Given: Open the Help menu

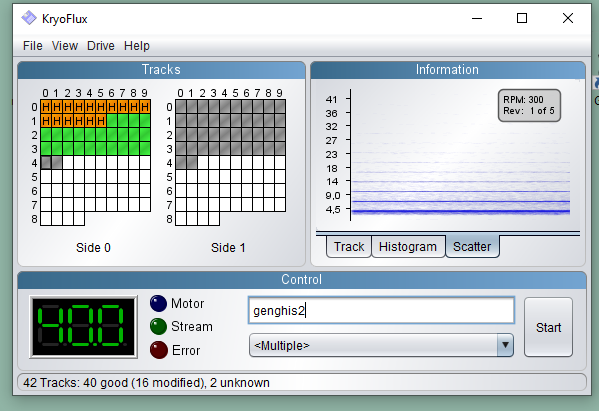Looking at the screenshot, I should (137, 46).
